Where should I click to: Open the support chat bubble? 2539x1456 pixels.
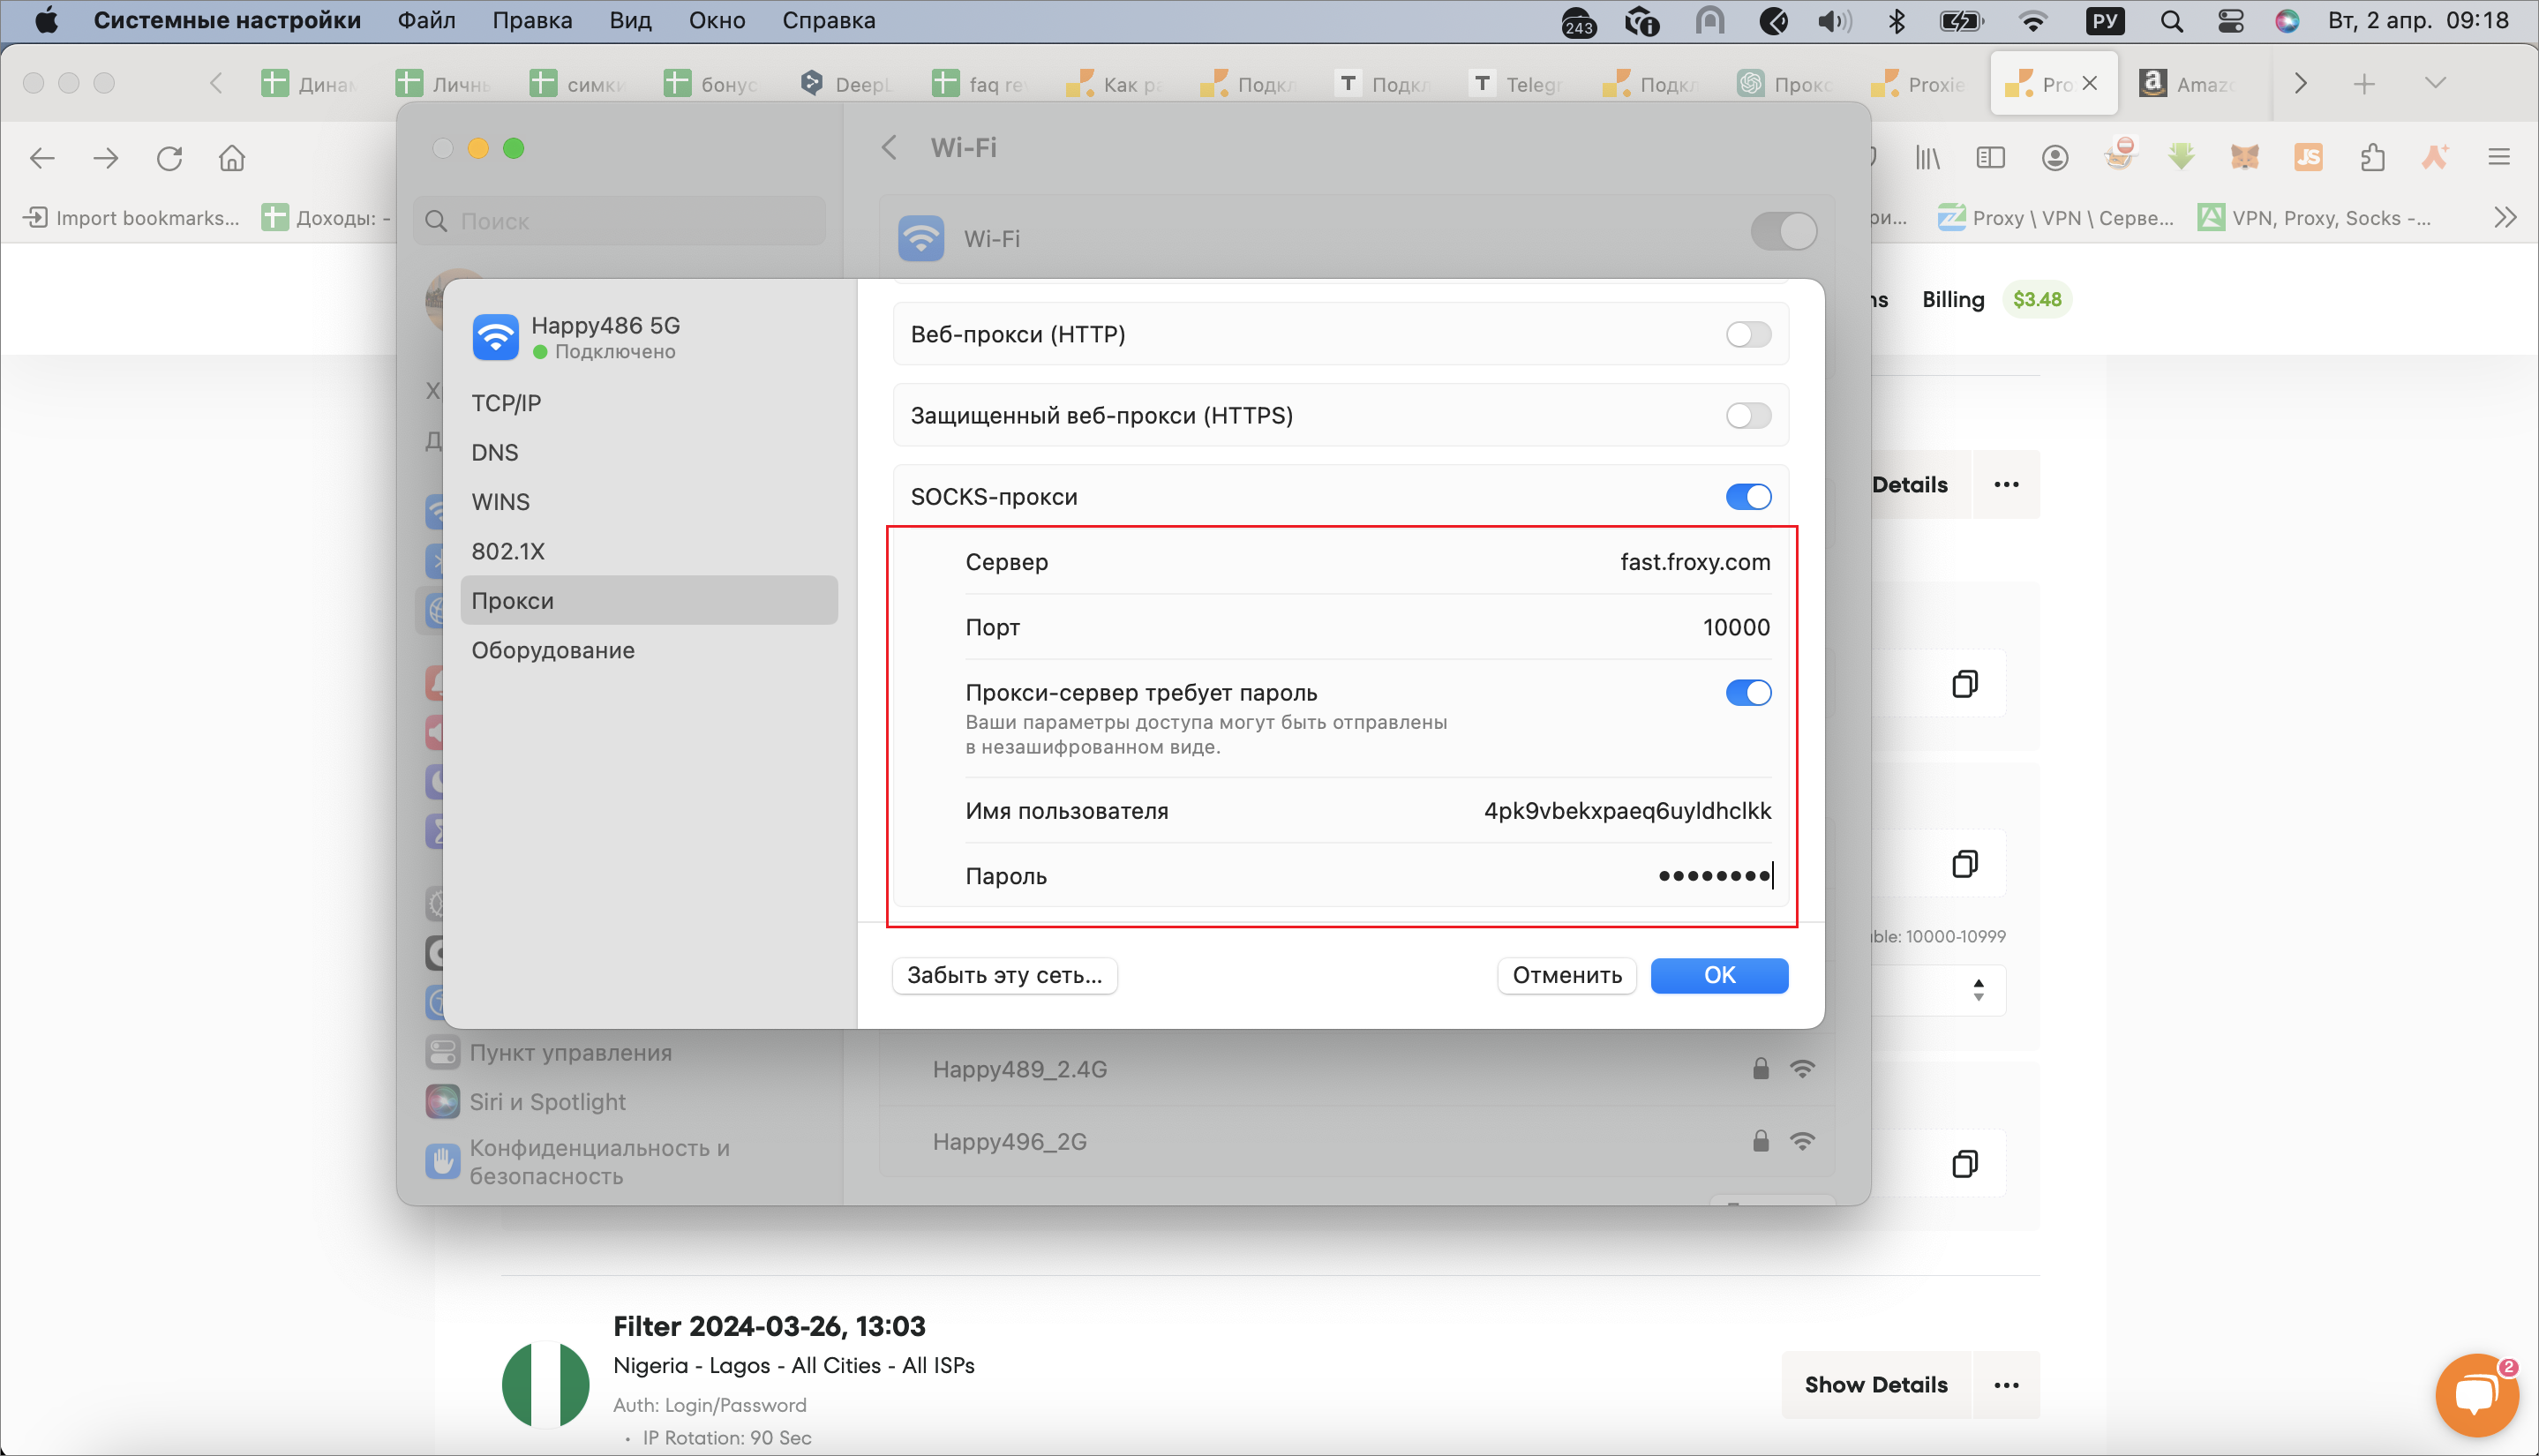[2477, 1395]
